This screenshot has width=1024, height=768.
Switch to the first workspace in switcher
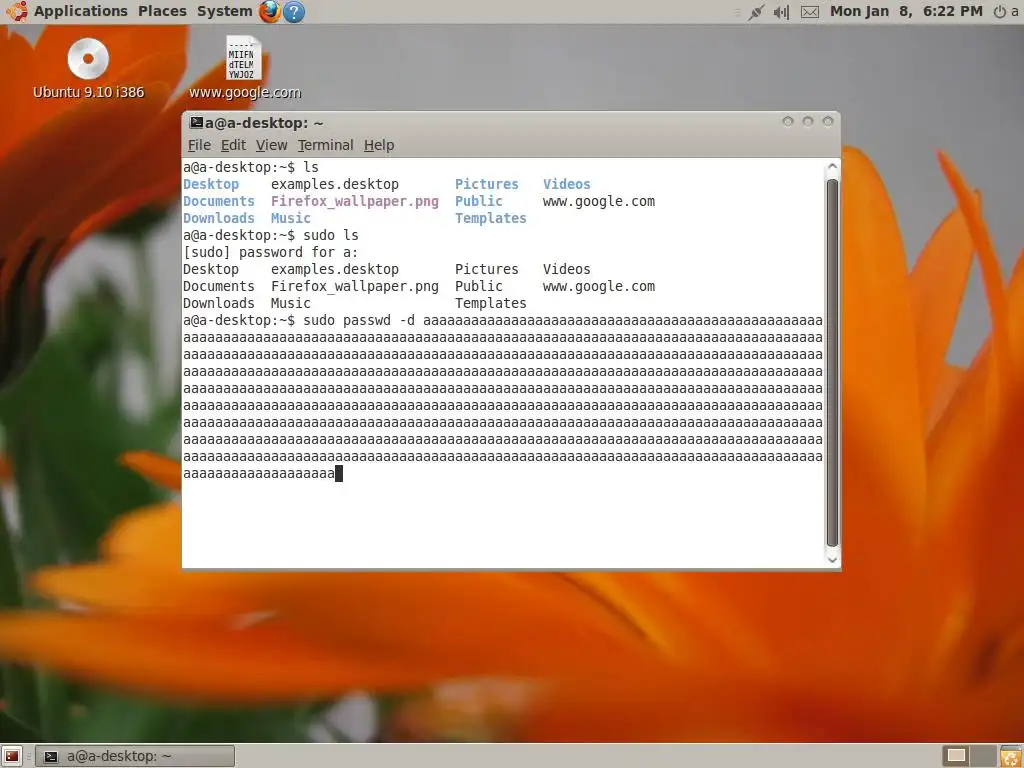[x=956, y=756]
